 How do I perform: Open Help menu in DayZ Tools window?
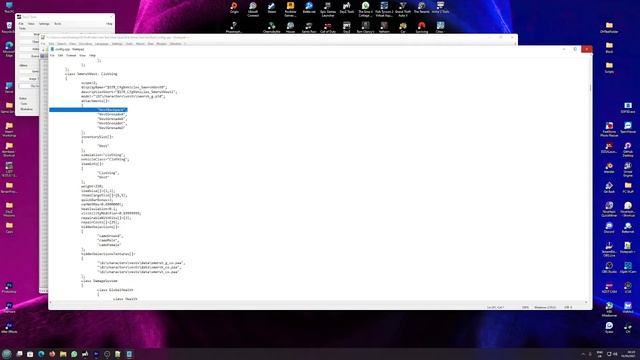pos(109,24)
